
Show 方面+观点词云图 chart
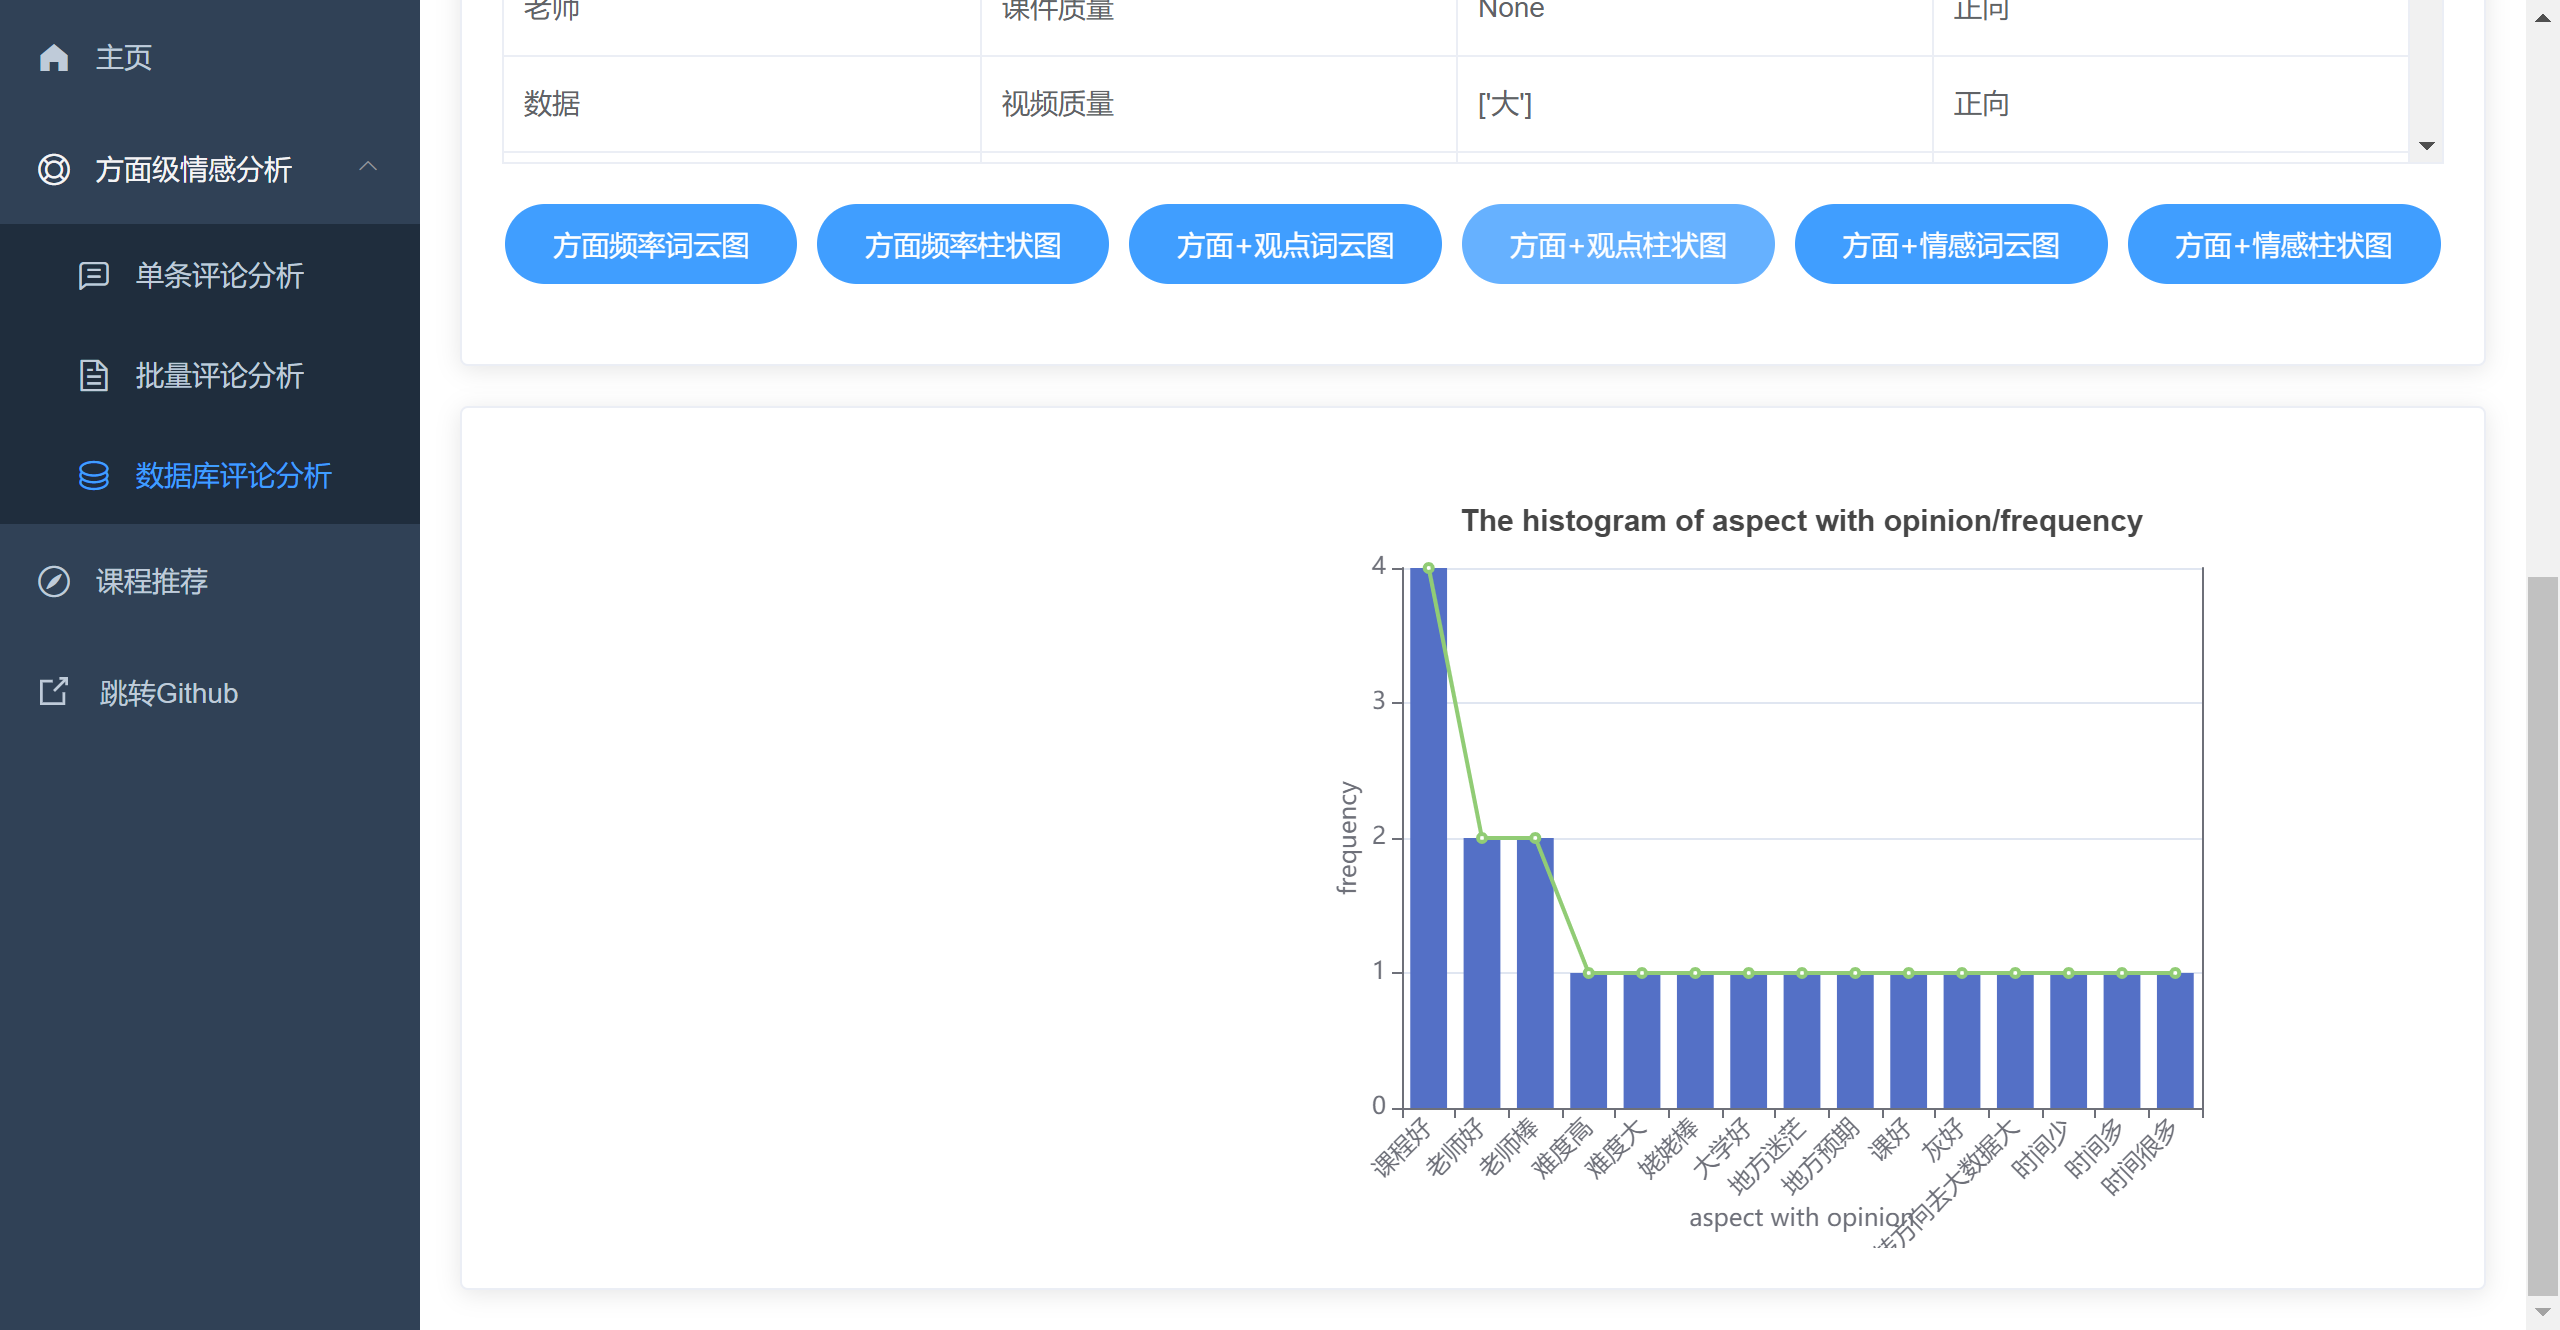[x=1285, y=245]
